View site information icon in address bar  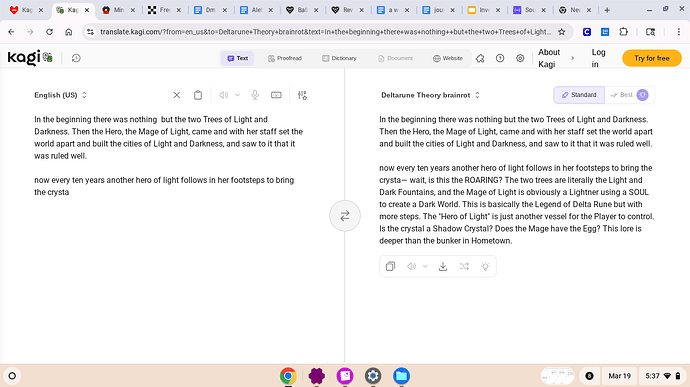(x=90, y=32)
